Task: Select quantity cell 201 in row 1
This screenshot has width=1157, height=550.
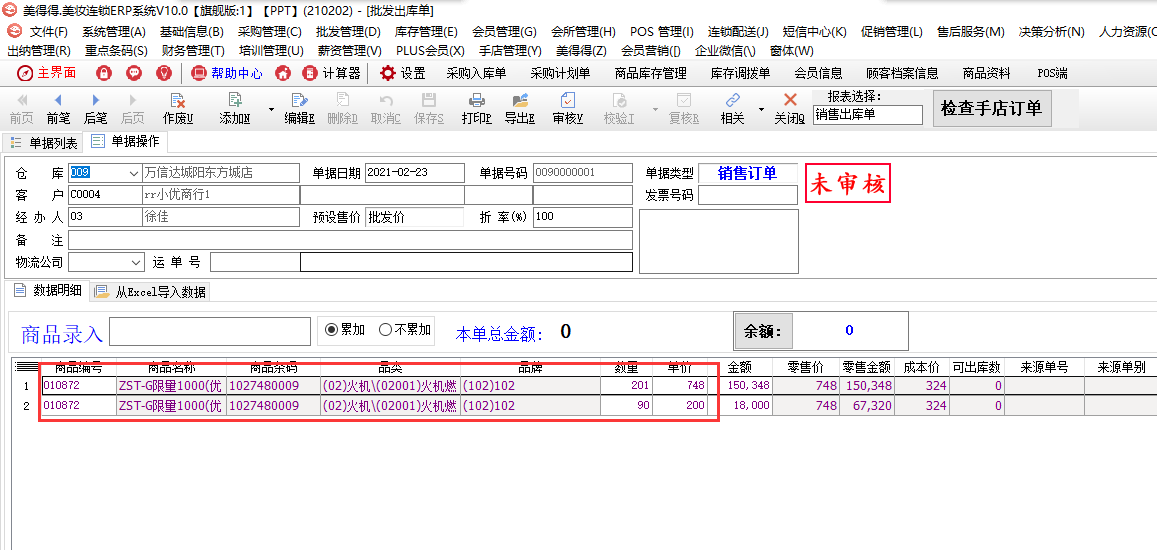Action: click(x=626, y=385)
